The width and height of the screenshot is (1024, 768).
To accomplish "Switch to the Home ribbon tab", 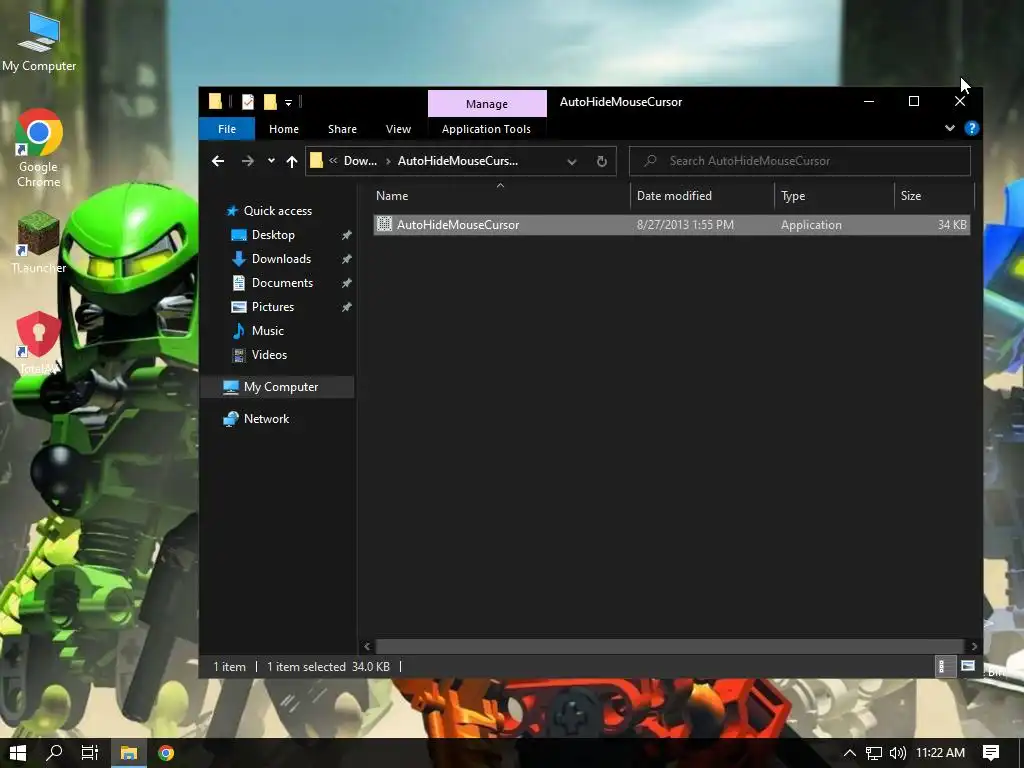I will (x=283, y=129).
